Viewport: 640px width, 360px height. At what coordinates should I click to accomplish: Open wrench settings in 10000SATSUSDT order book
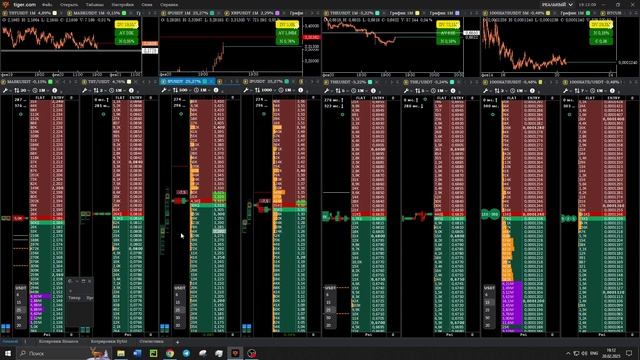486,90
